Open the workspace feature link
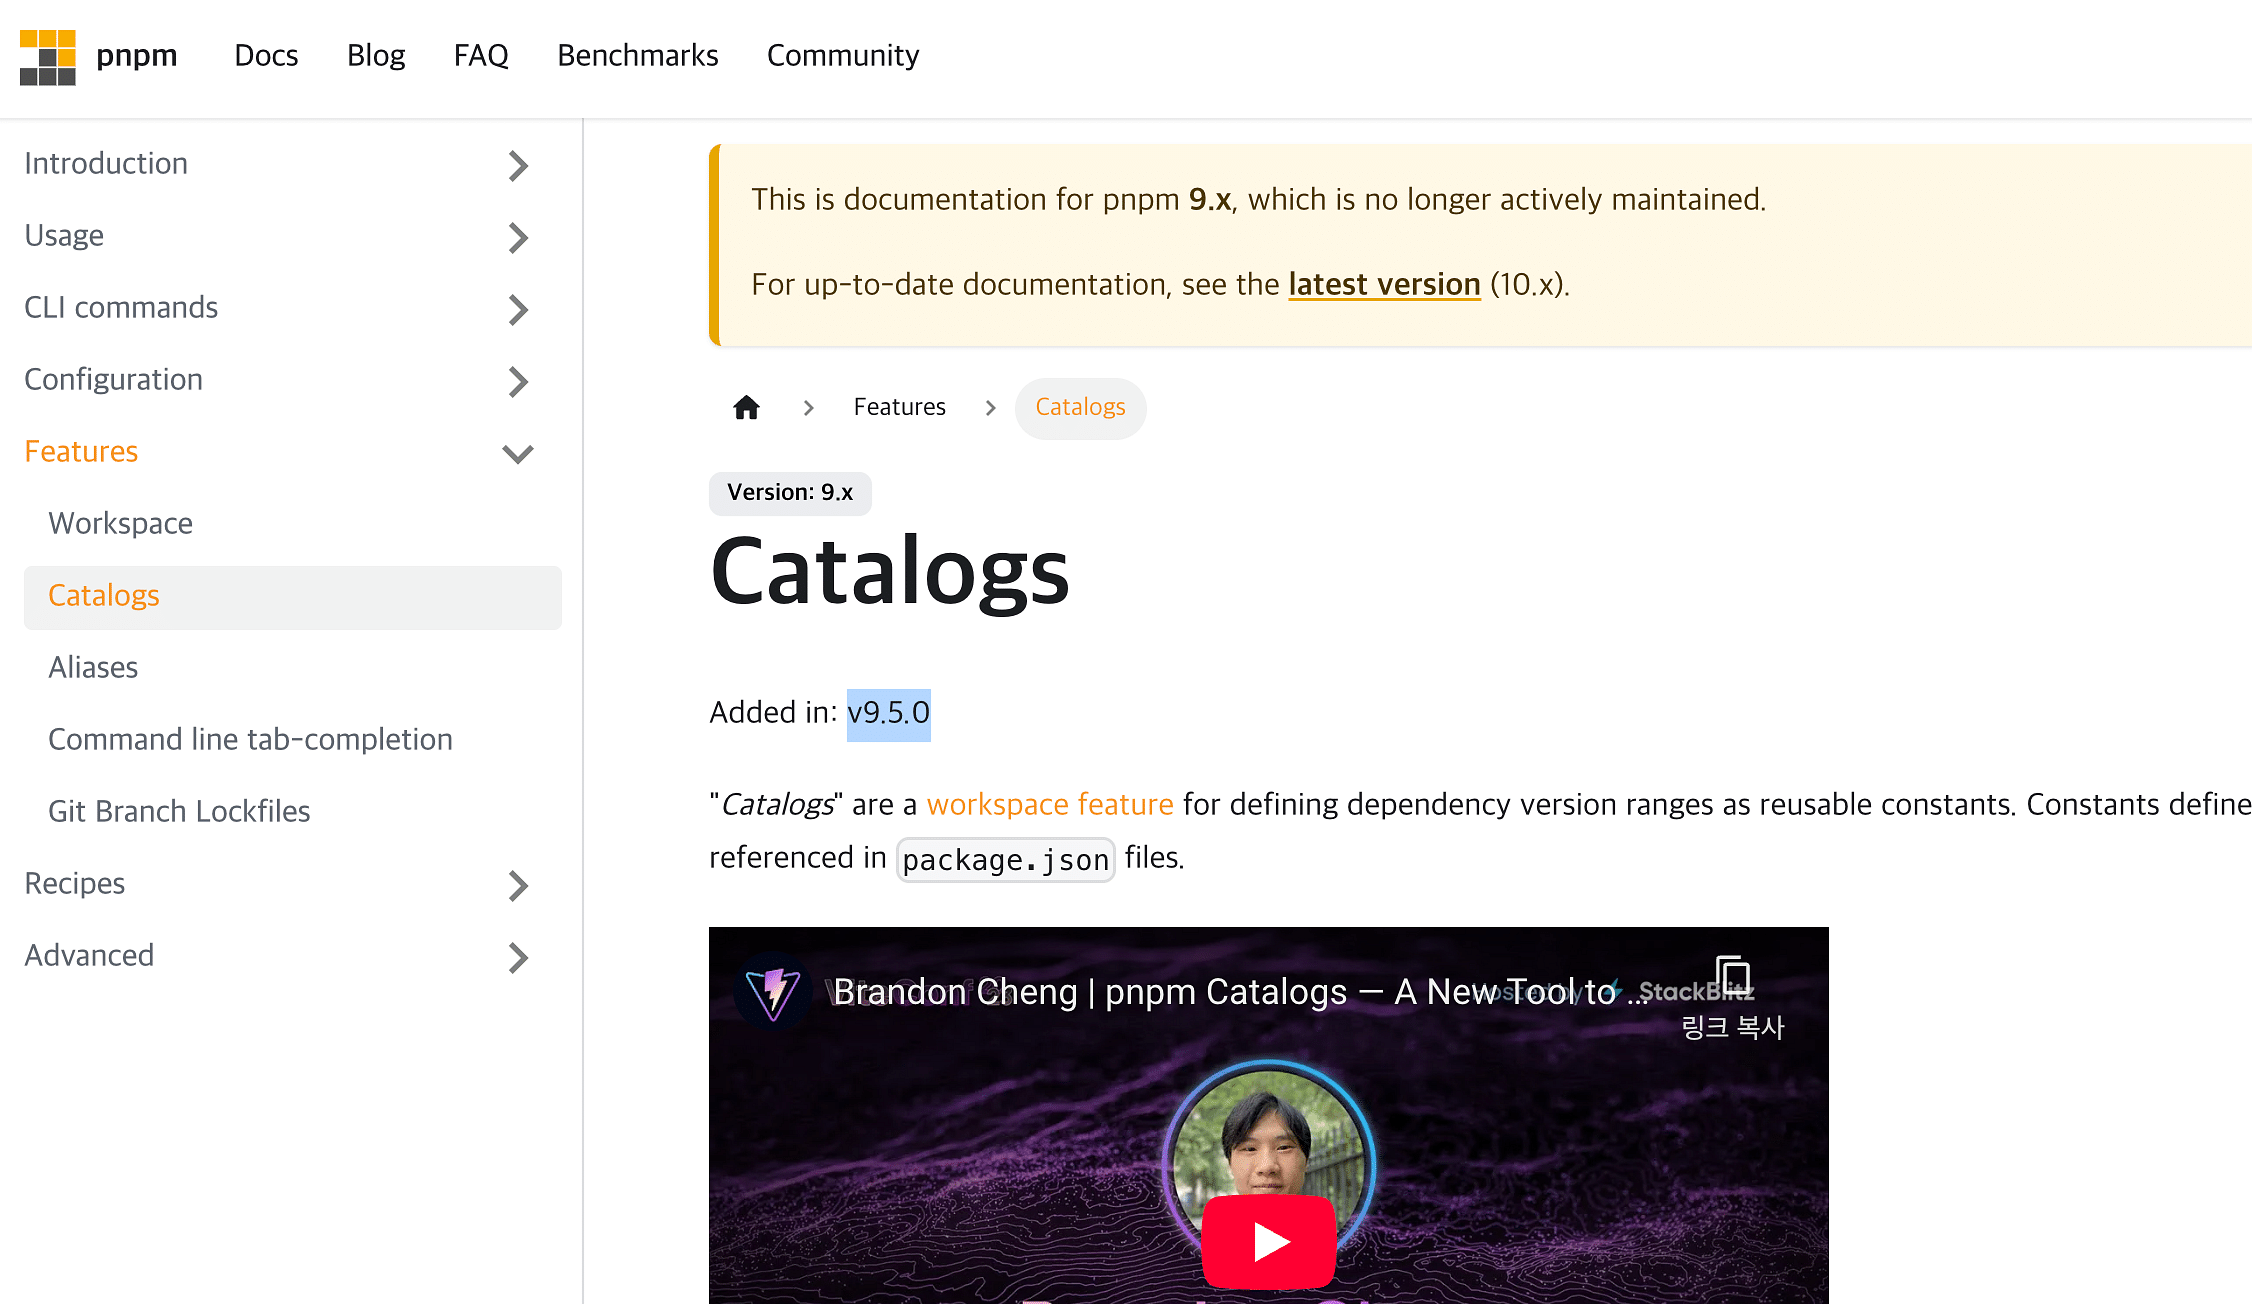 [1050, 804]
